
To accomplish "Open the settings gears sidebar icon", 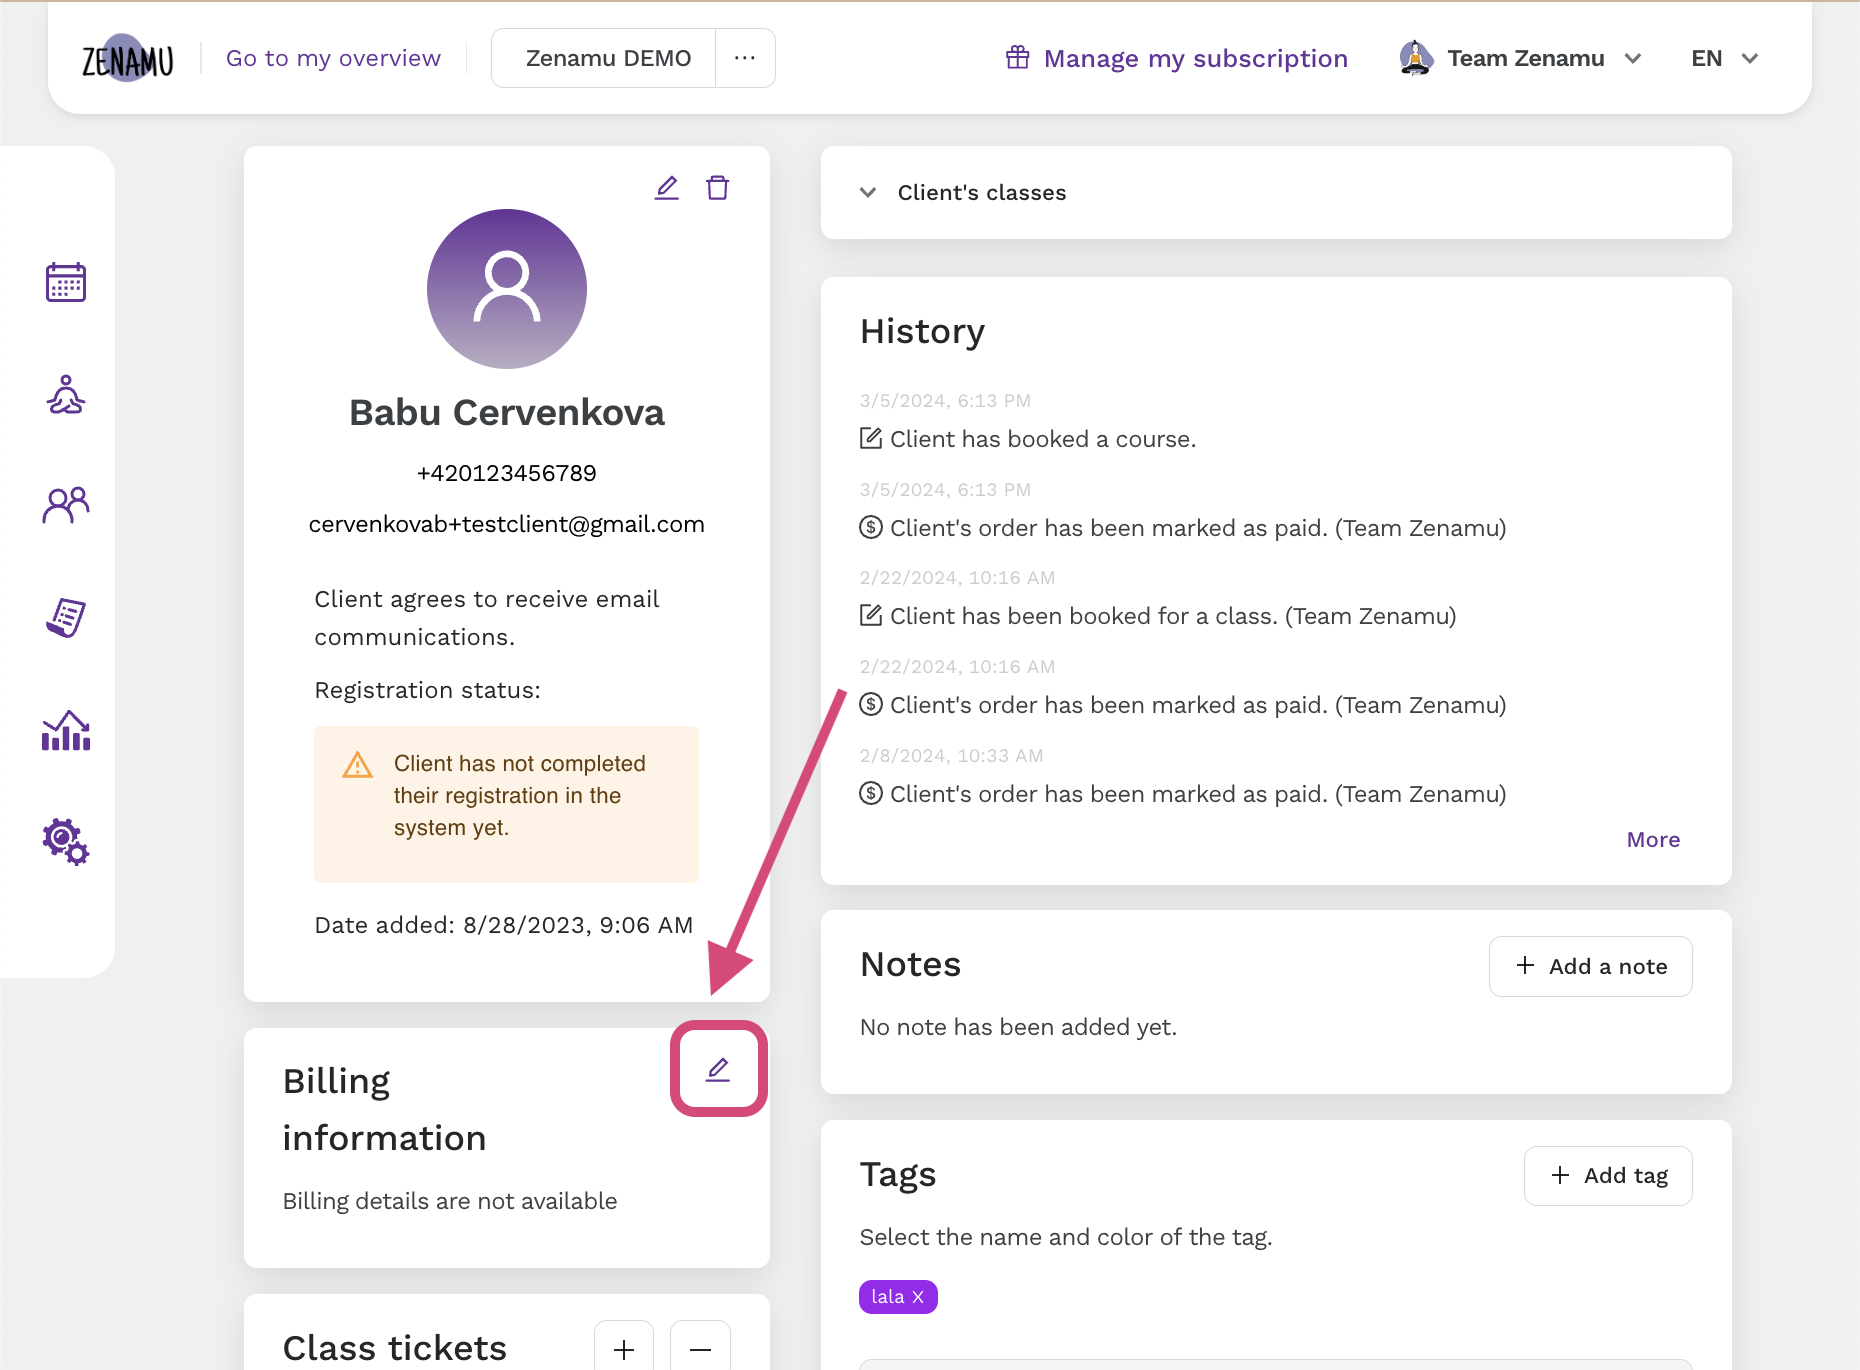I will tap(66, 842).
